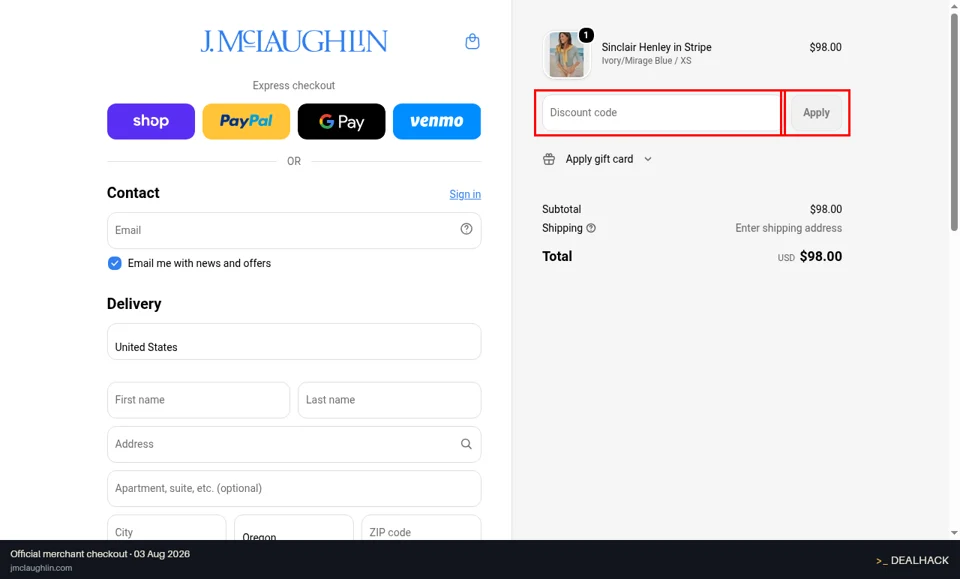The width and height of the screenshot is (960, 579).
Task: Click the Sinclair Henley product thumbnail
Action: tap(566, 55)
